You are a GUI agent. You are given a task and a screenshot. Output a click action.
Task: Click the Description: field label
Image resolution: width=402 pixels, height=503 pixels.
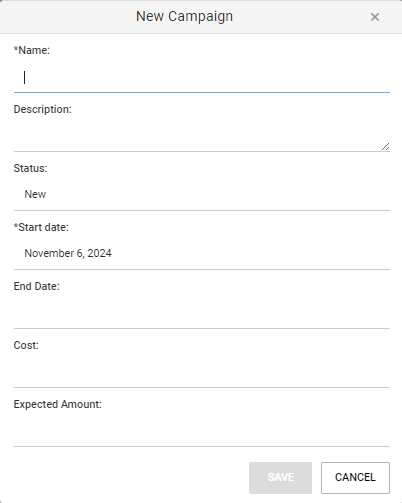coord(43,109)
